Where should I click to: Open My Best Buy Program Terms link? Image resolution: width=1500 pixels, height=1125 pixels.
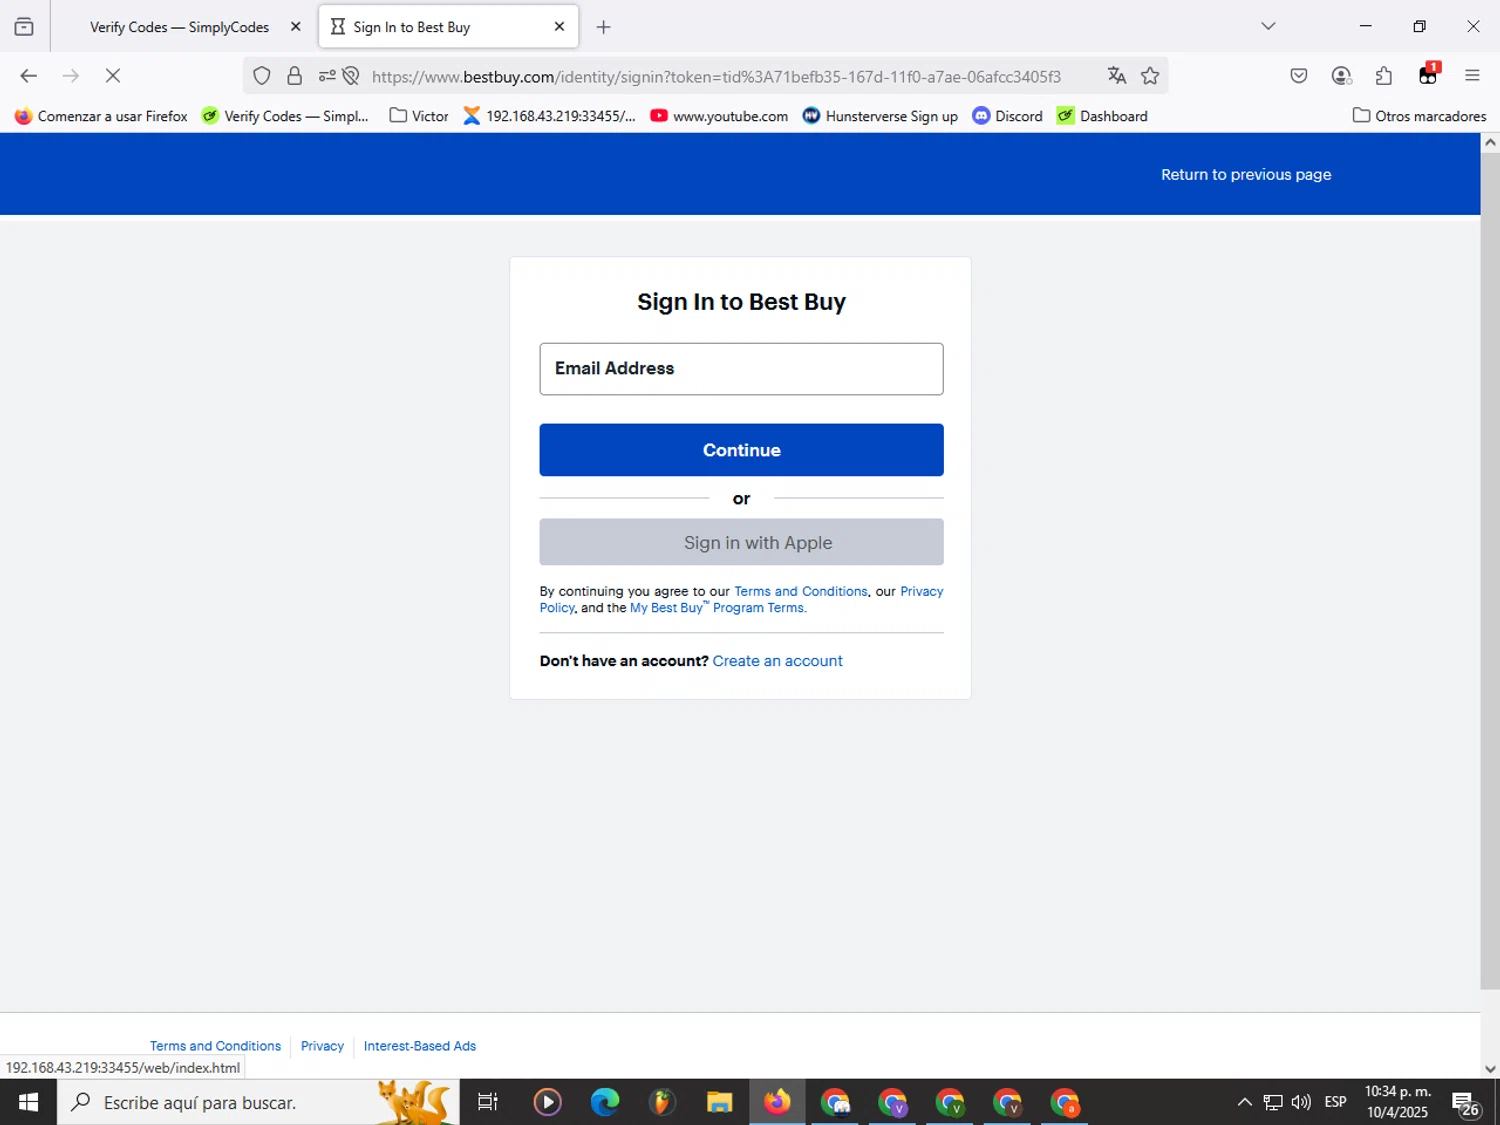(717, 608)
